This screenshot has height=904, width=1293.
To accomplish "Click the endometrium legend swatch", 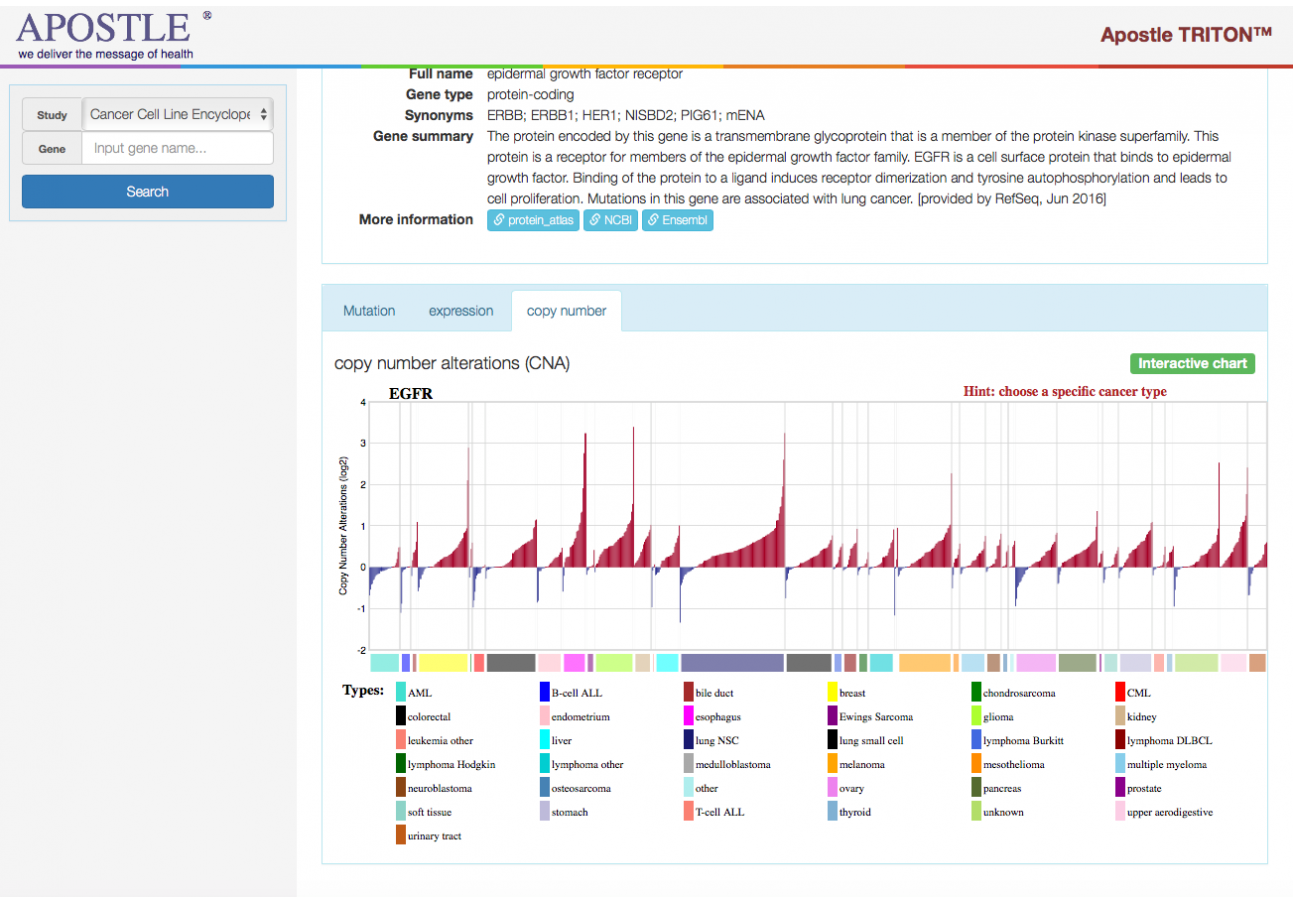I will pyautogui.click(x=545, y=716).
